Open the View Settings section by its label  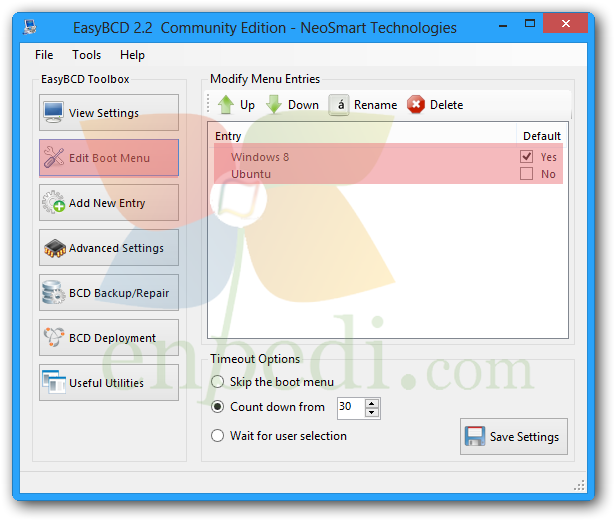click(x=104, y=113)
